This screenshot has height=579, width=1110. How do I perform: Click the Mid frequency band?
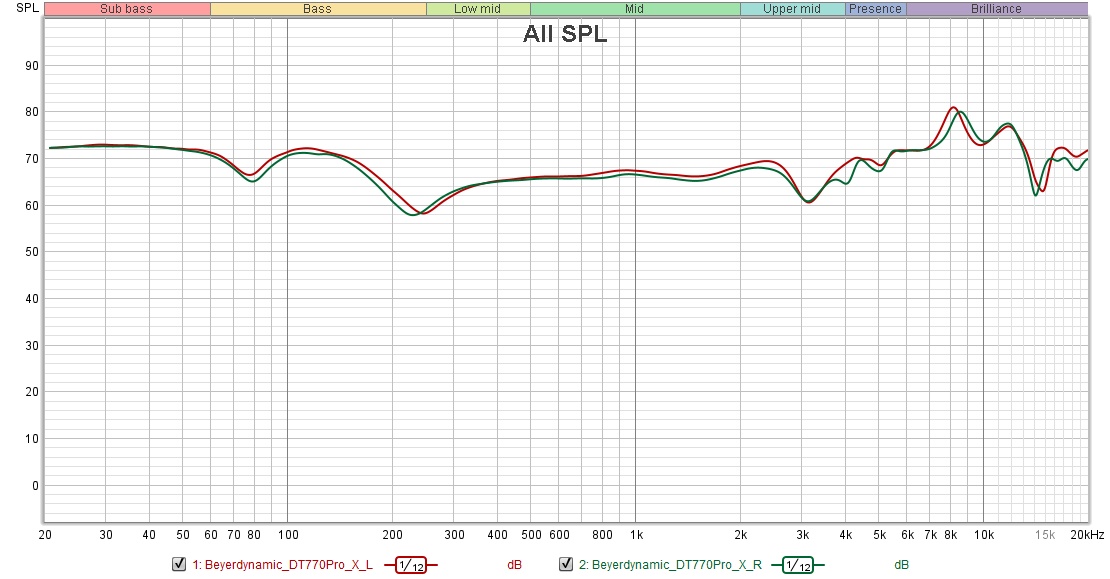[x=635, y=8]
